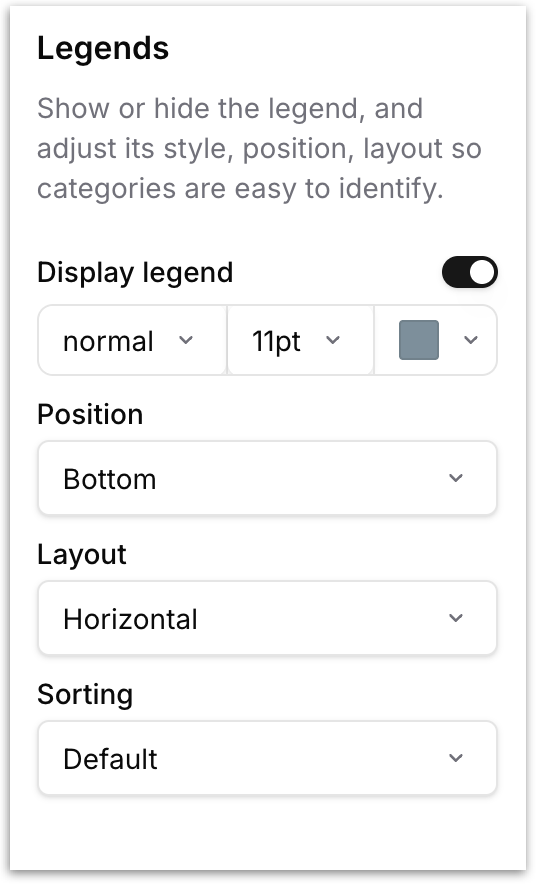
Task: Click the chevron in the Bottom field
Action: coord(456,478)
